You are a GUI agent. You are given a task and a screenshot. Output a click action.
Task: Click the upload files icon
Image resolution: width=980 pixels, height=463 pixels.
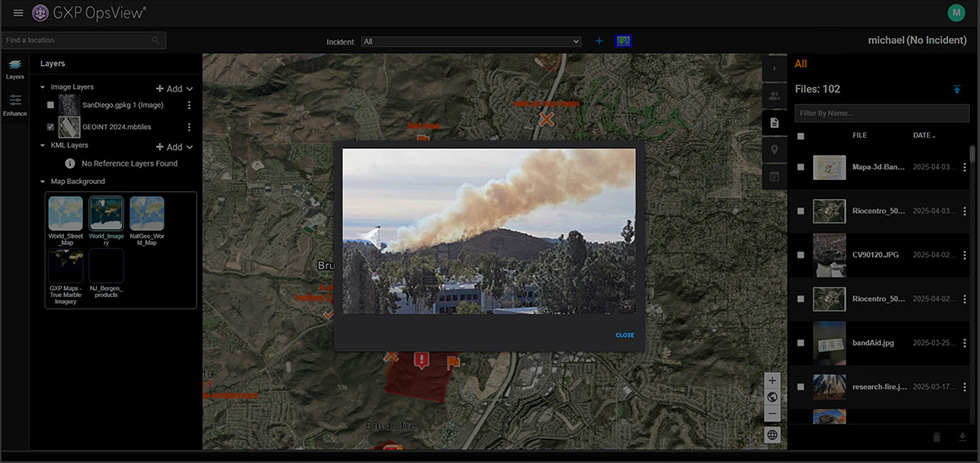(x=957, y=90)
